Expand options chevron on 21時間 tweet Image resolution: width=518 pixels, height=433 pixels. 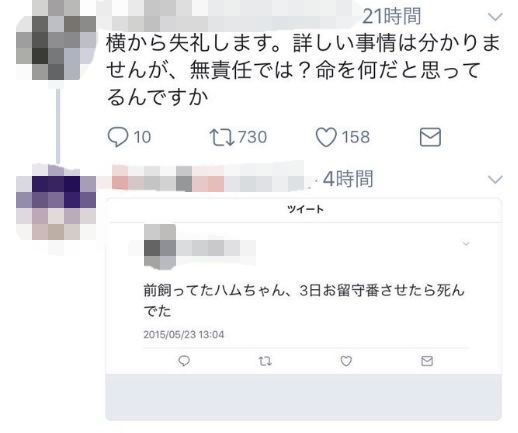pyautogui.click(x=495, y=17)
